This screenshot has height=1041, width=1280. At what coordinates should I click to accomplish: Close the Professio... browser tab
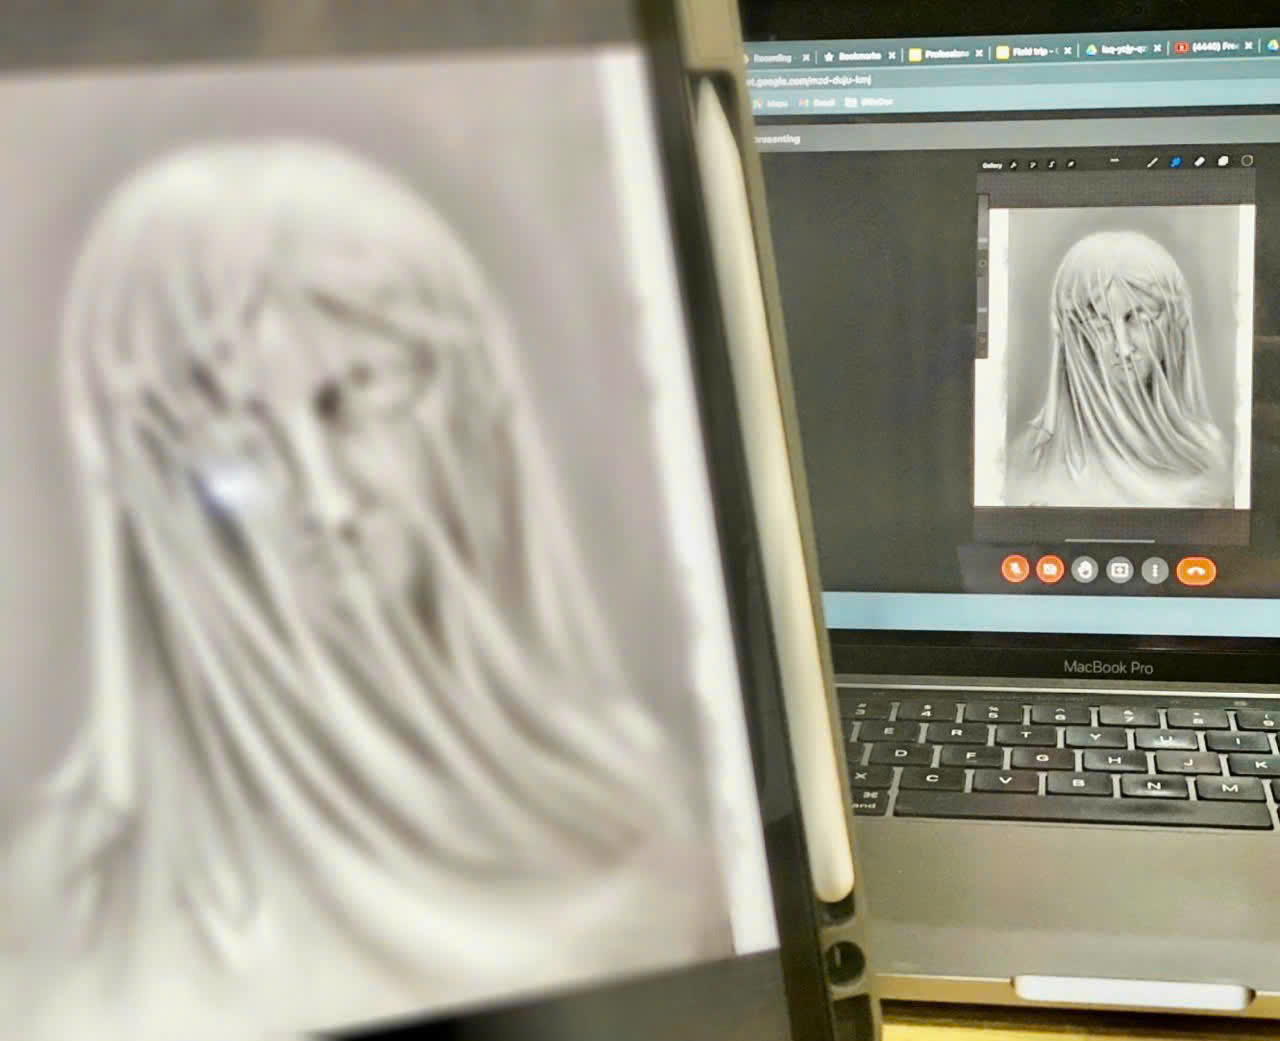pos(980,53)
